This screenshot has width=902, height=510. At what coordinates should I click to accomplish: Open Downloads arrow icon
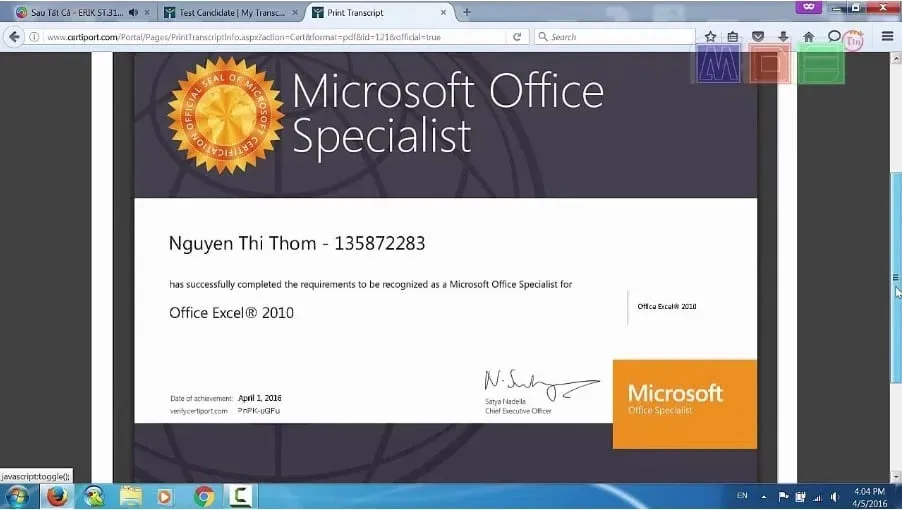click(783, 37)
